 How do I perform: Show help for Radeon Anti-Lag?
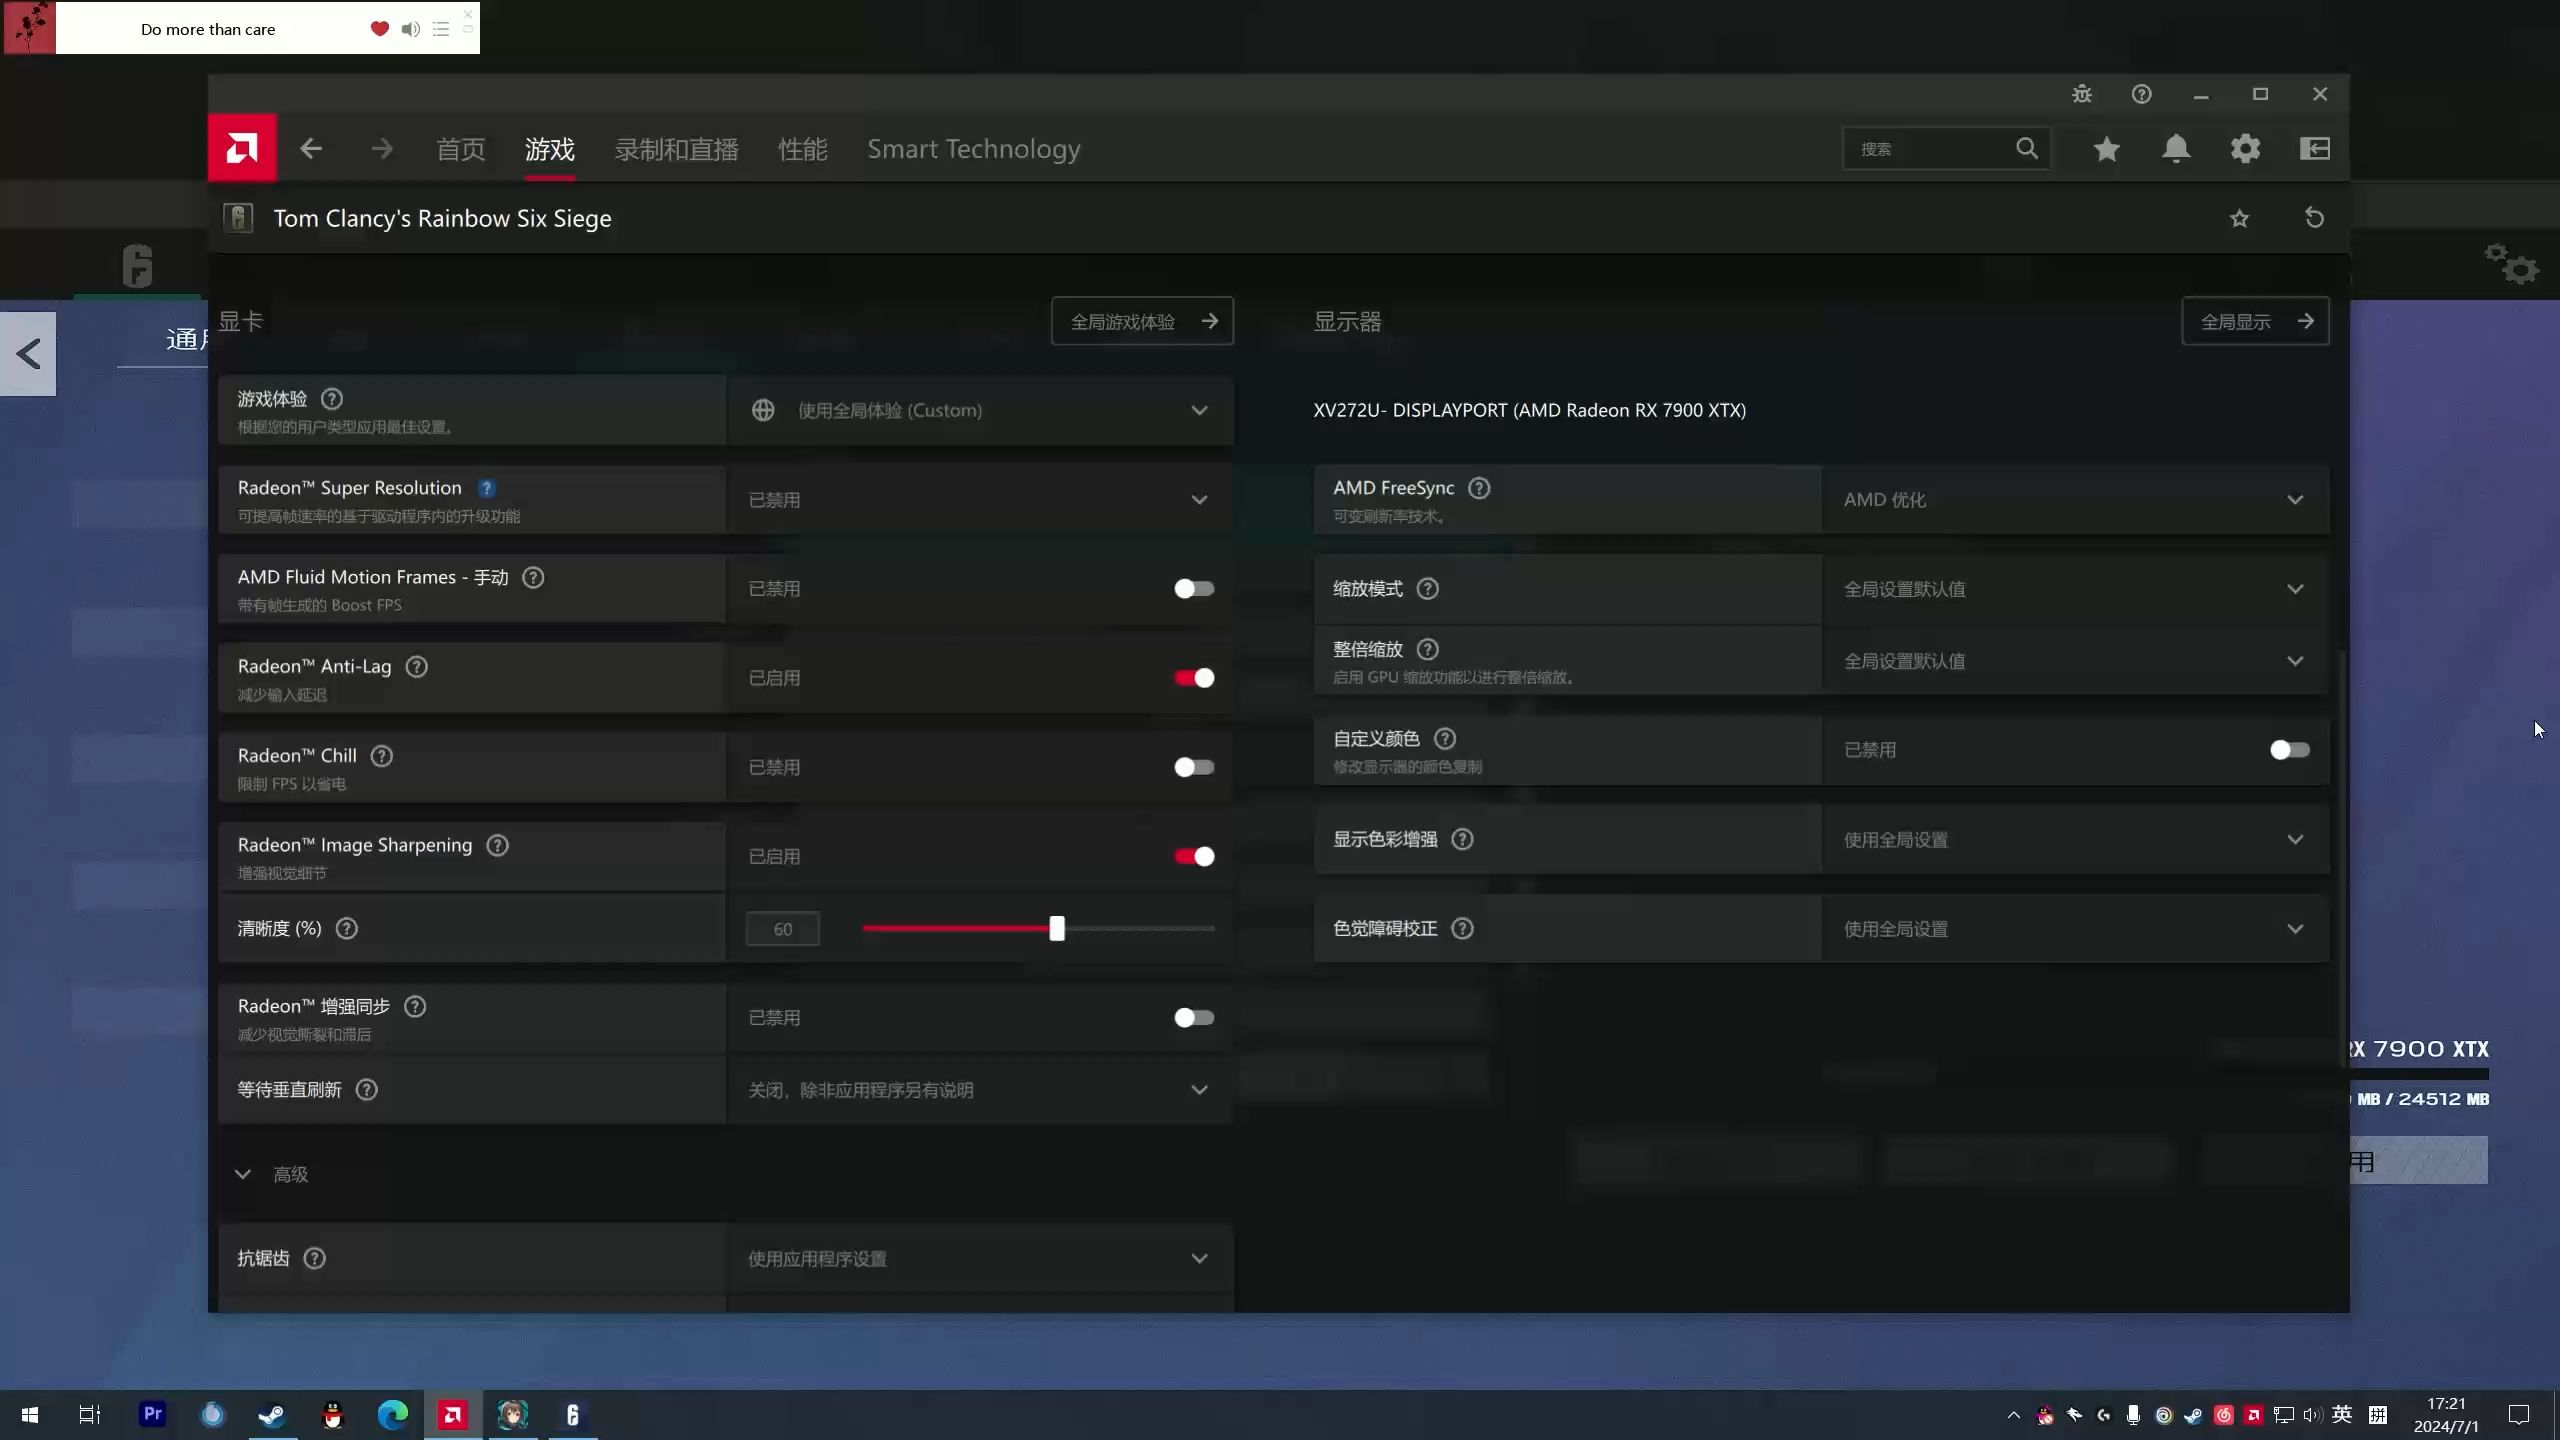(x=416, y=666)
